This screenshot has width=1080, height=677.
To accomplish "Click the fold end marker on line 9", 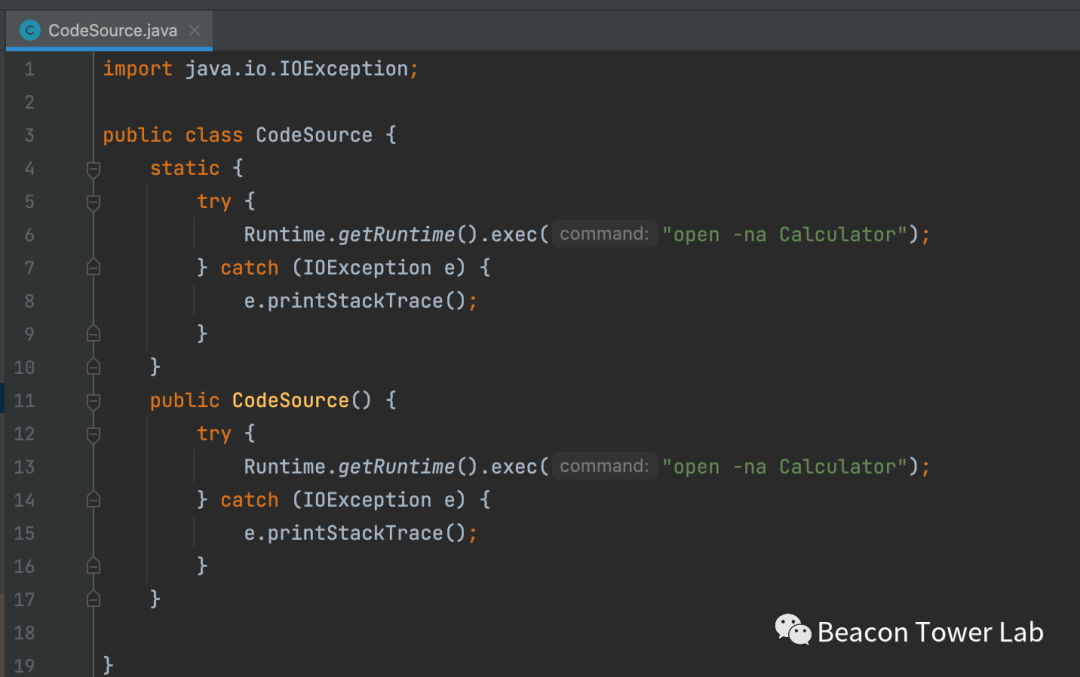I will point(93,334).
